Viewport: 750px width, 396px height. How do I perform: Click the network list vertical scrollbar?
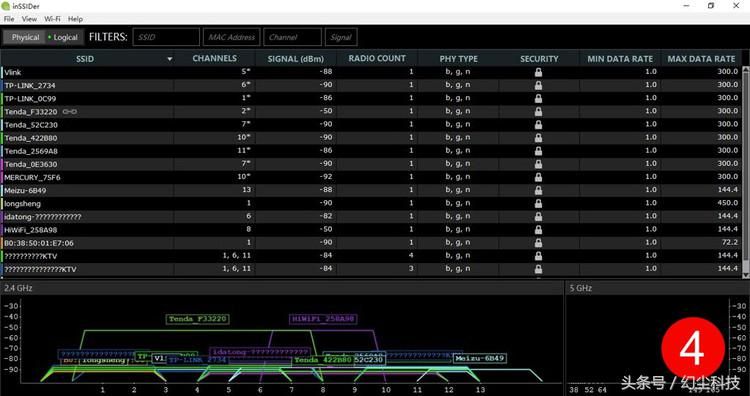pos(745,172)
